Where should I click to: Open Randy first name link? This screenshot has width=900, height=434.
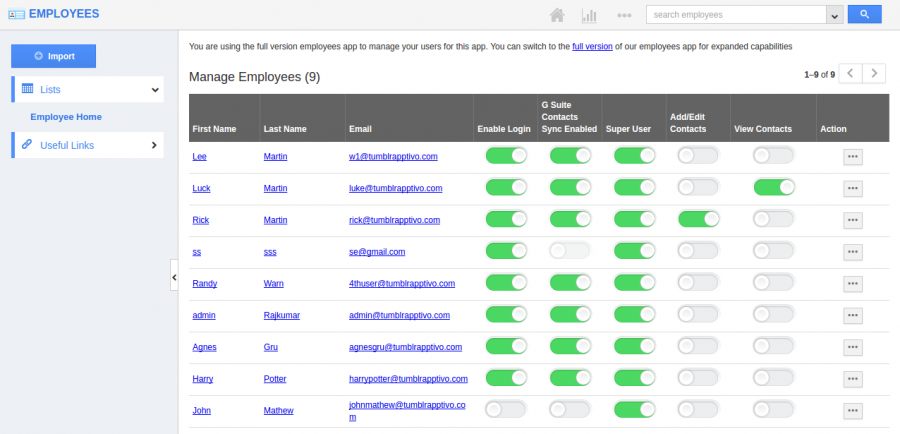(204, 284)
